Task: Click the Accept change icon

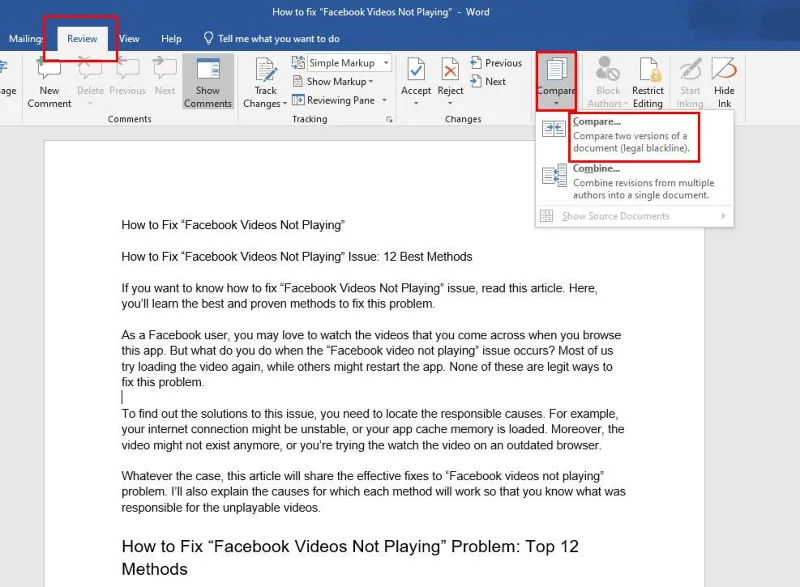Action: tap(416, 69)
